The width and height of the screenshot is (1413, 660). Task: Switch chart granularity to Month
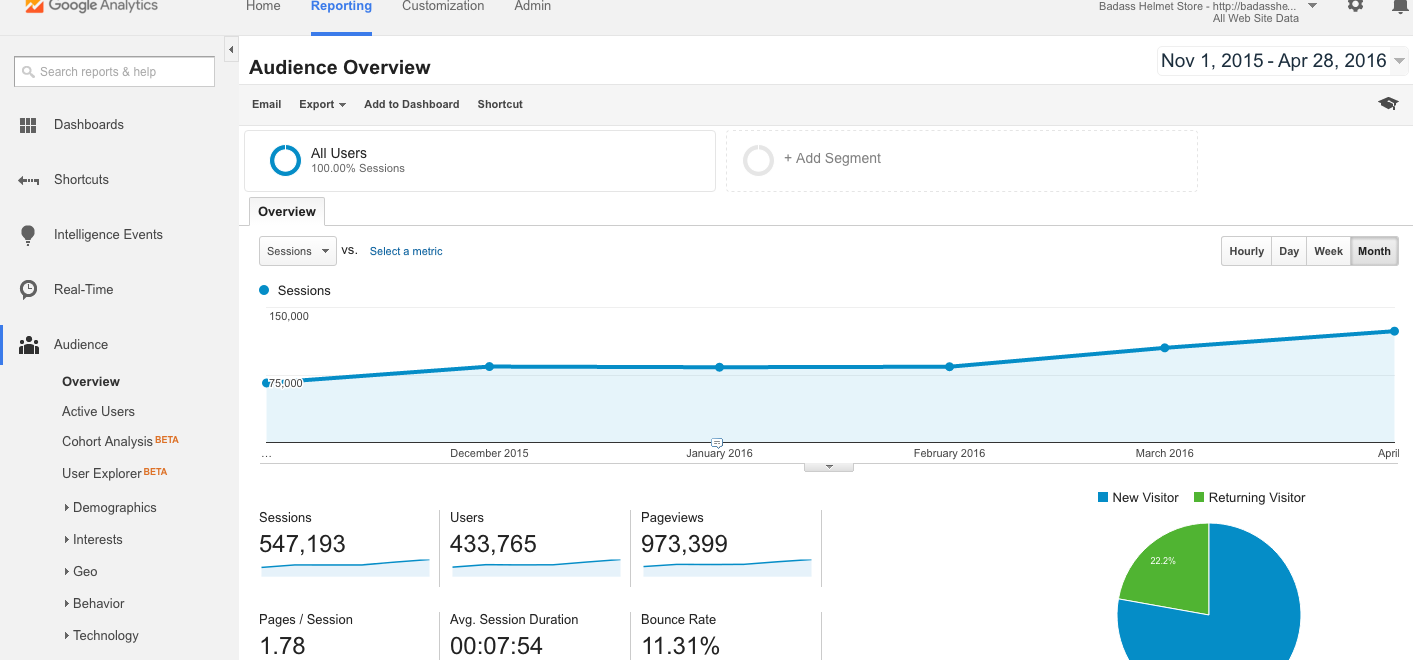coord(1374,251)
